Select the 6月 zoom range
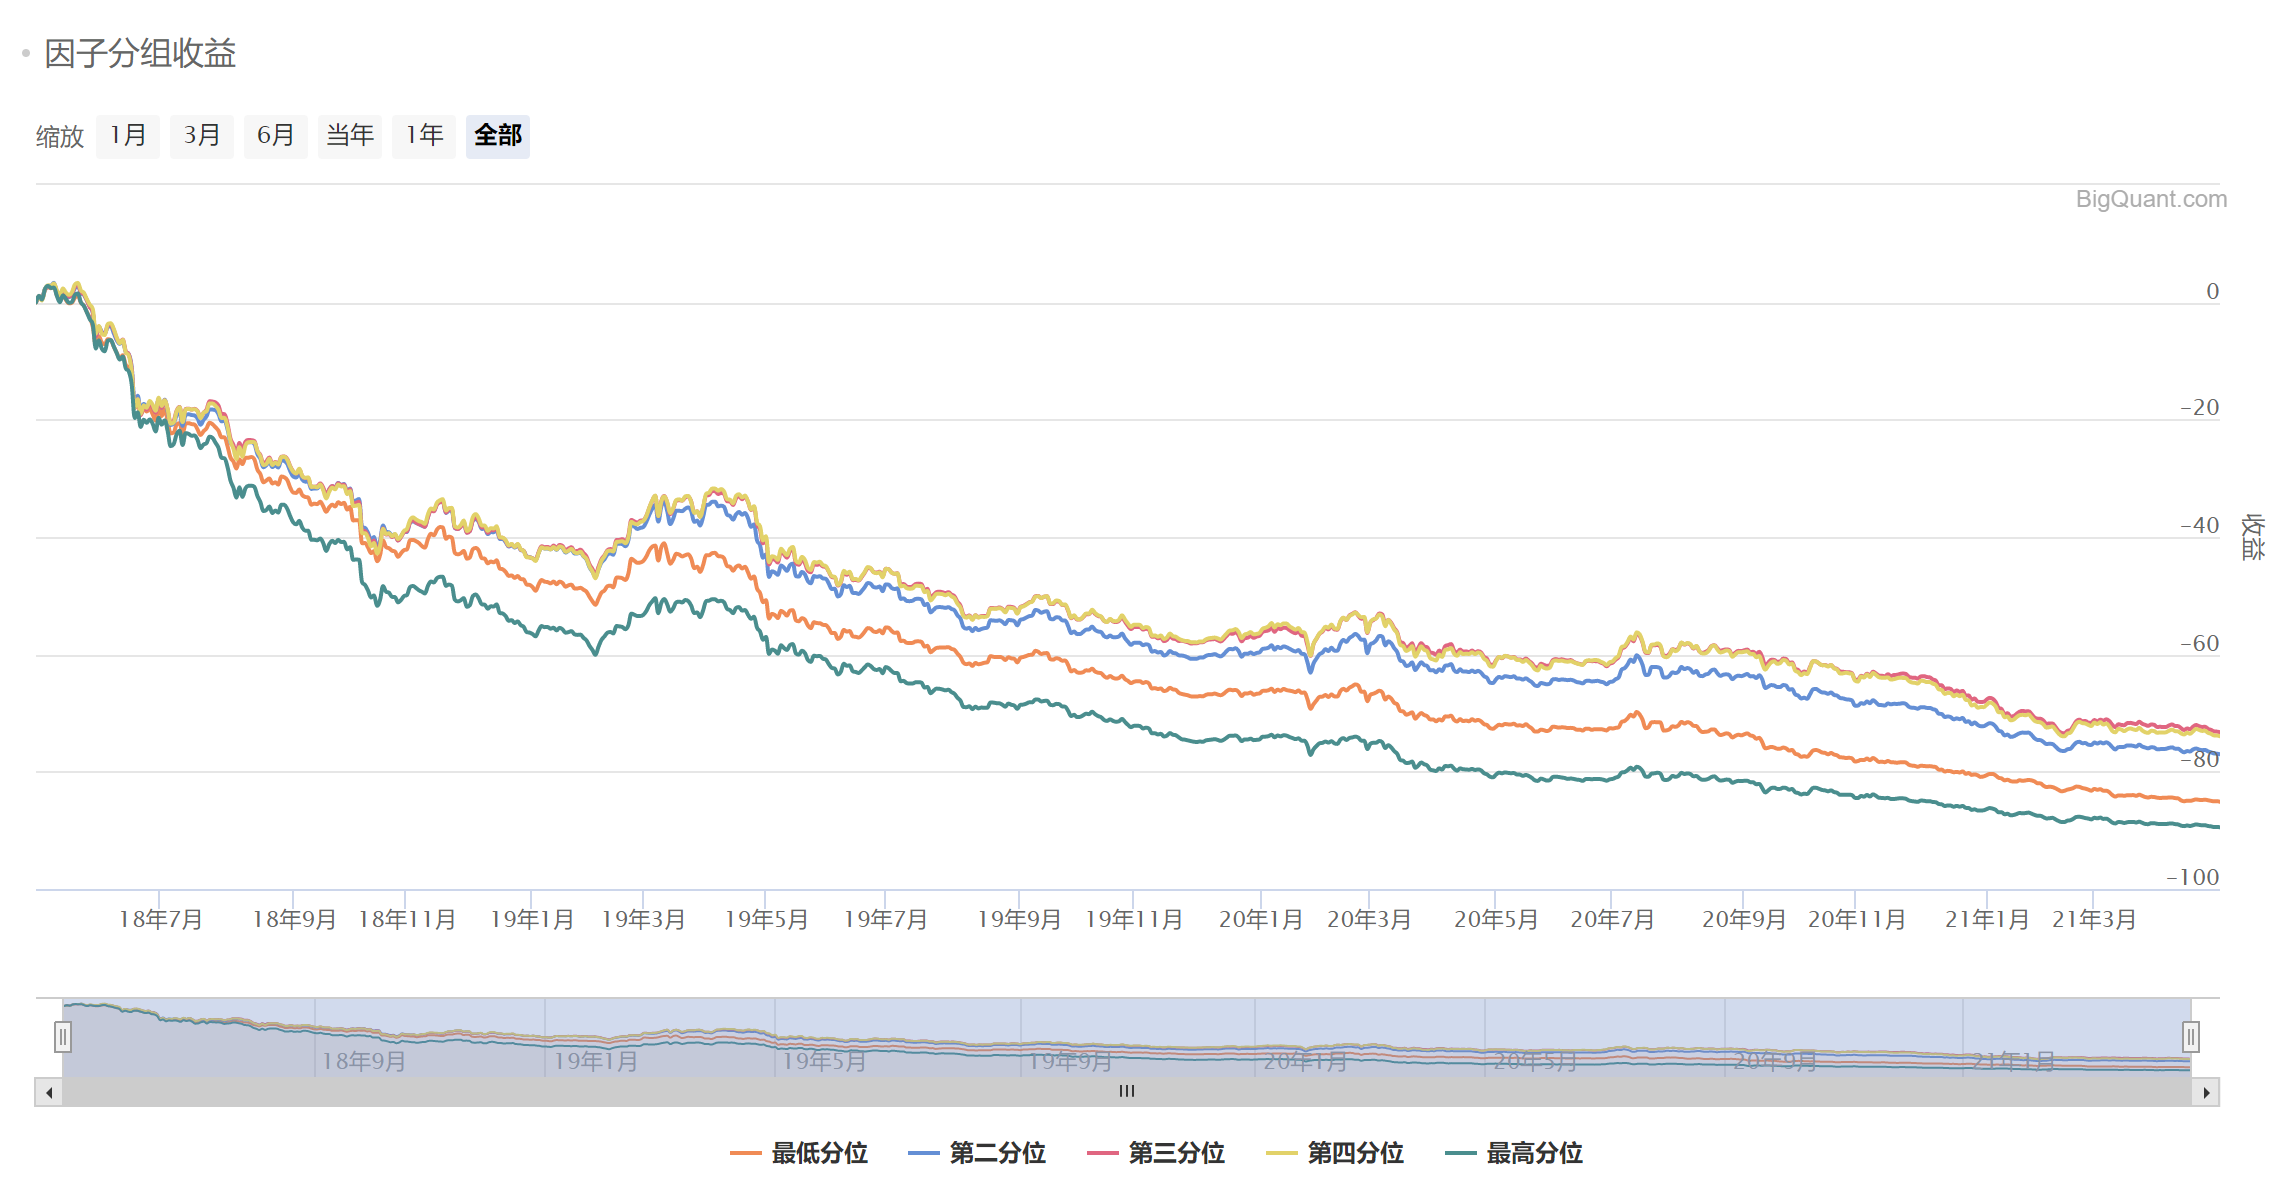Screen dimensions: 2280x1196 [275, 136]
